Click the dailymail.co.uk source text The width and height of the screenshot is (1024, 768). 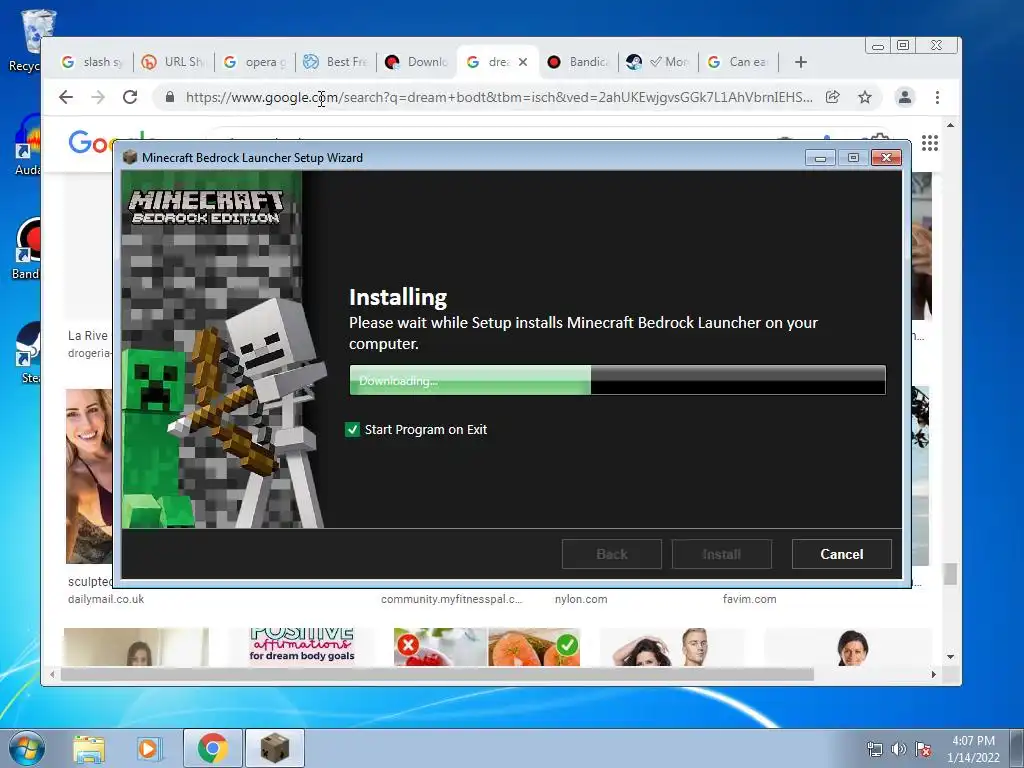pos(106,599)
